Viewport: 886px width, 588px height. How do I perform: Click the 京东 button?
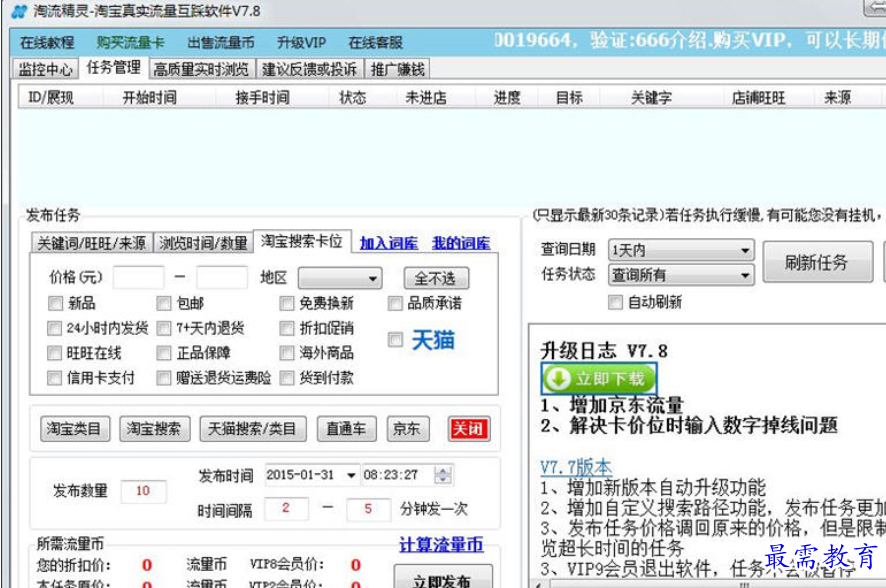[408, 429]
